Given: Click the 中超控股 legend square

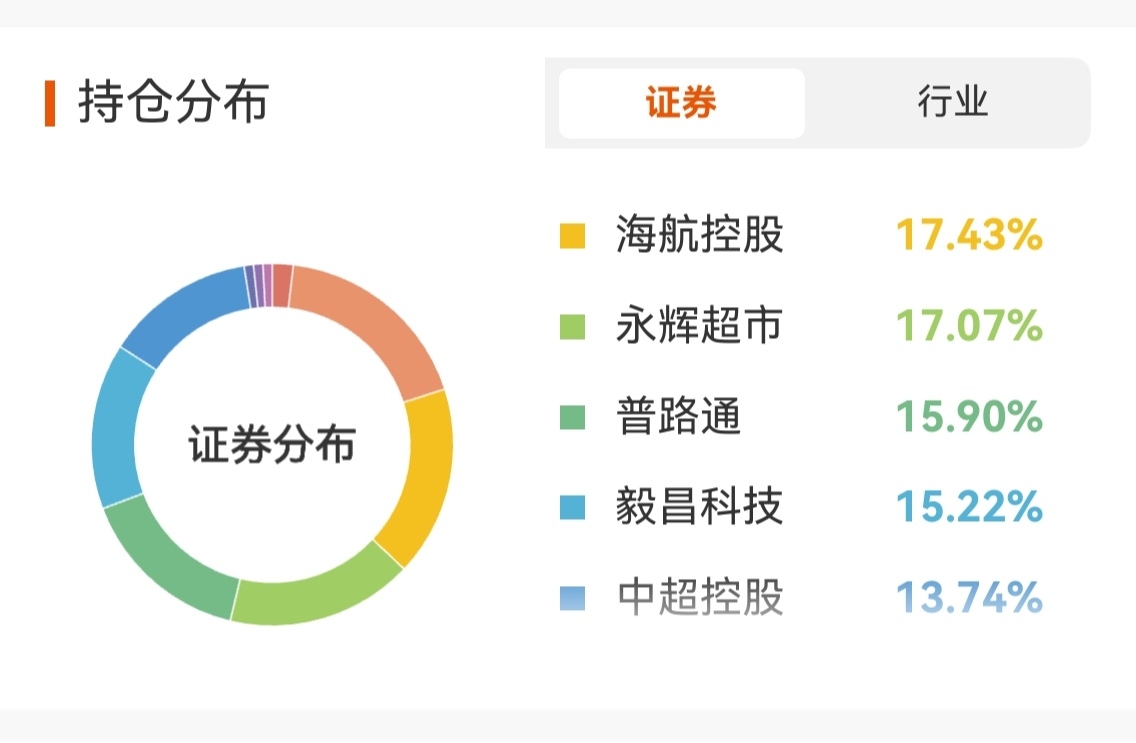Looking at the screenshot, I should pyautogui.click(x=572, y=598).
